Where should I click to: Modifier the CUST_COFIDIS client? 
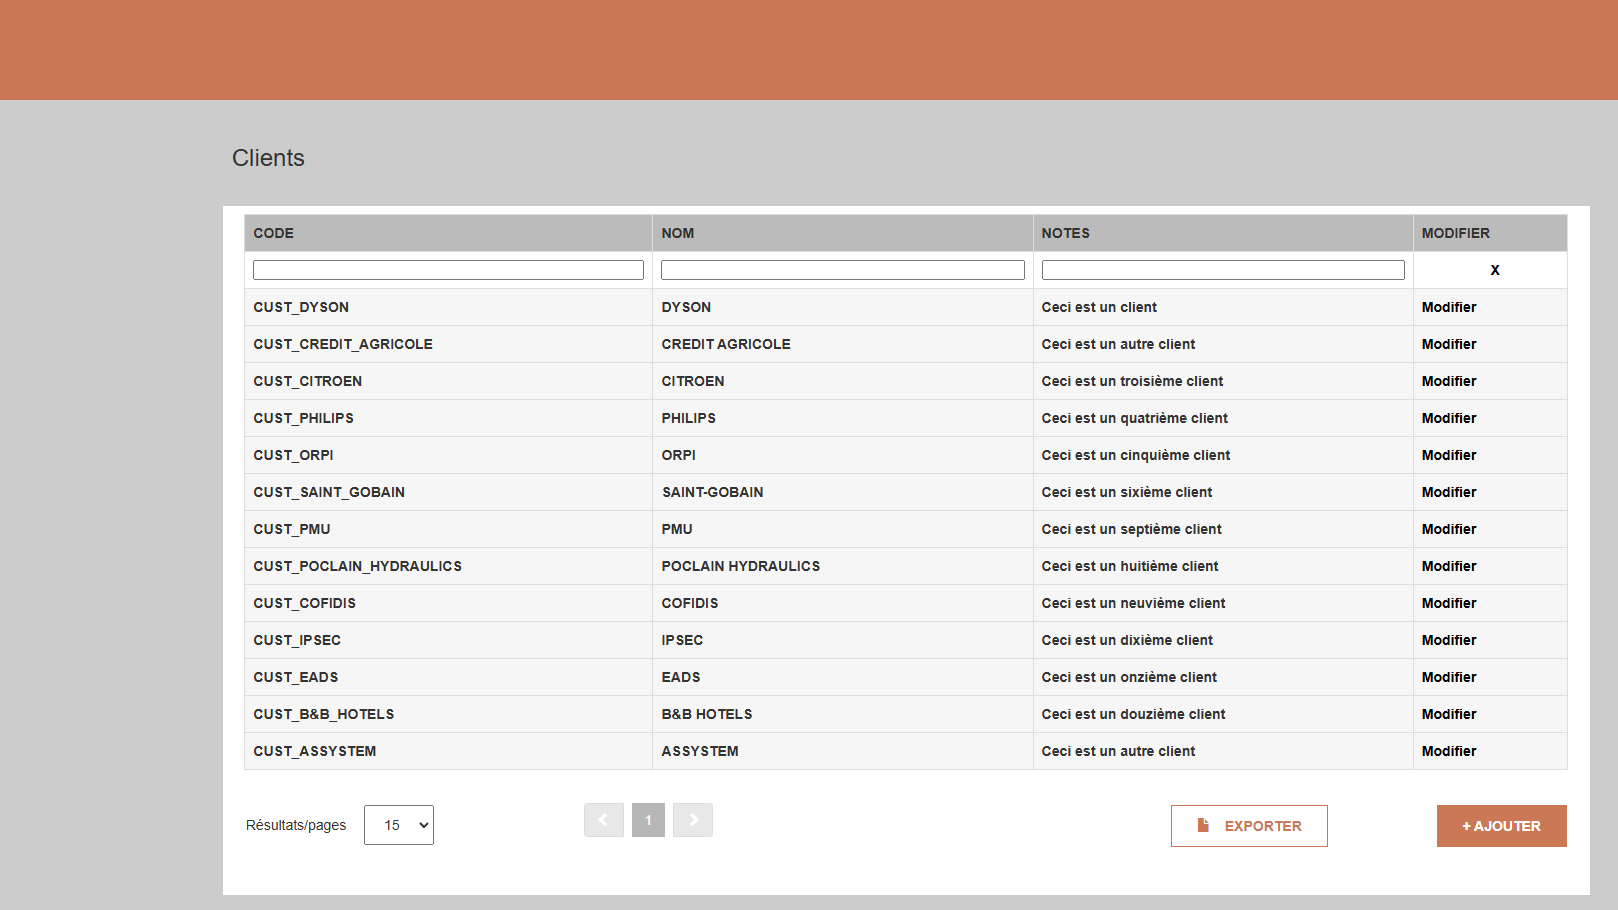point(1449,603)
